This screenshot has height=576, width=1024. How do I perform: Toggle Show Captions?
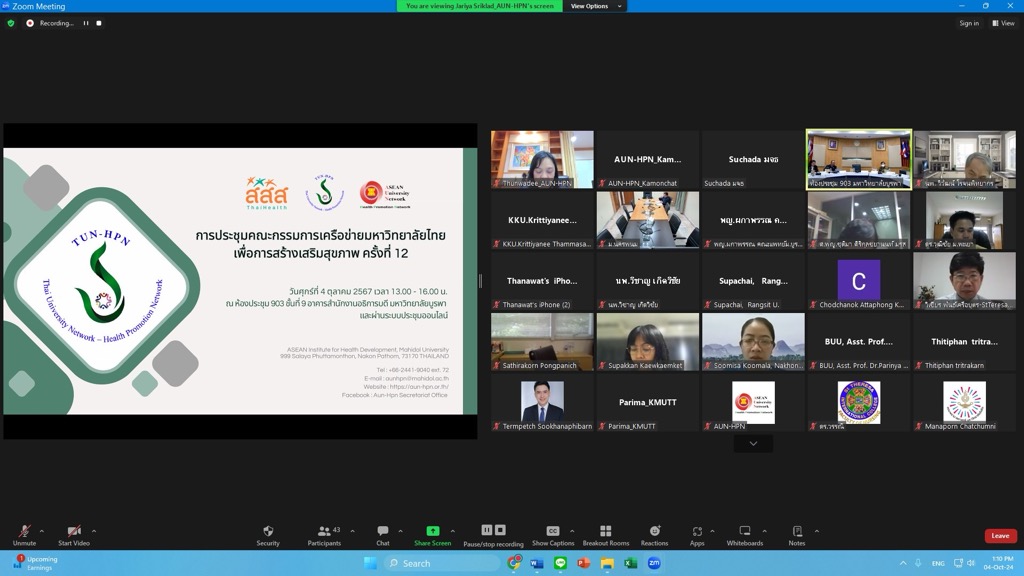[553, 535]
